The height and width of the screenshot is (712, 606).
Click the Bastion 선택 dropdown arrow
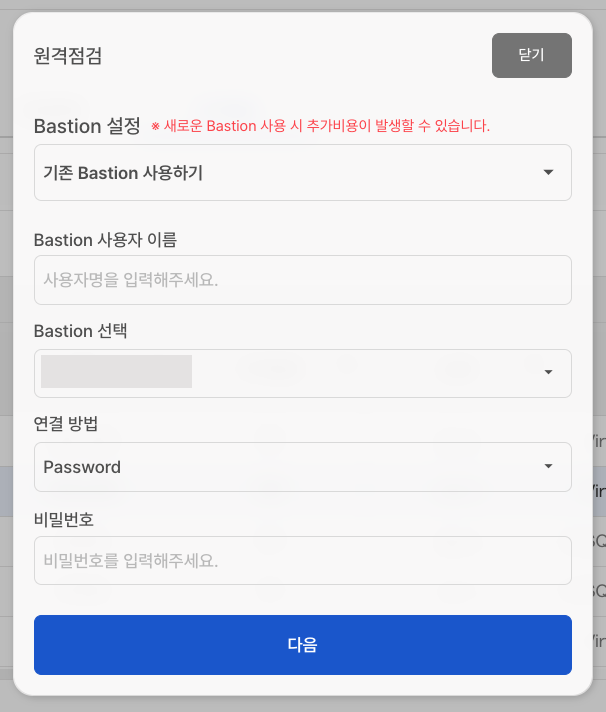tap(548, 373)
